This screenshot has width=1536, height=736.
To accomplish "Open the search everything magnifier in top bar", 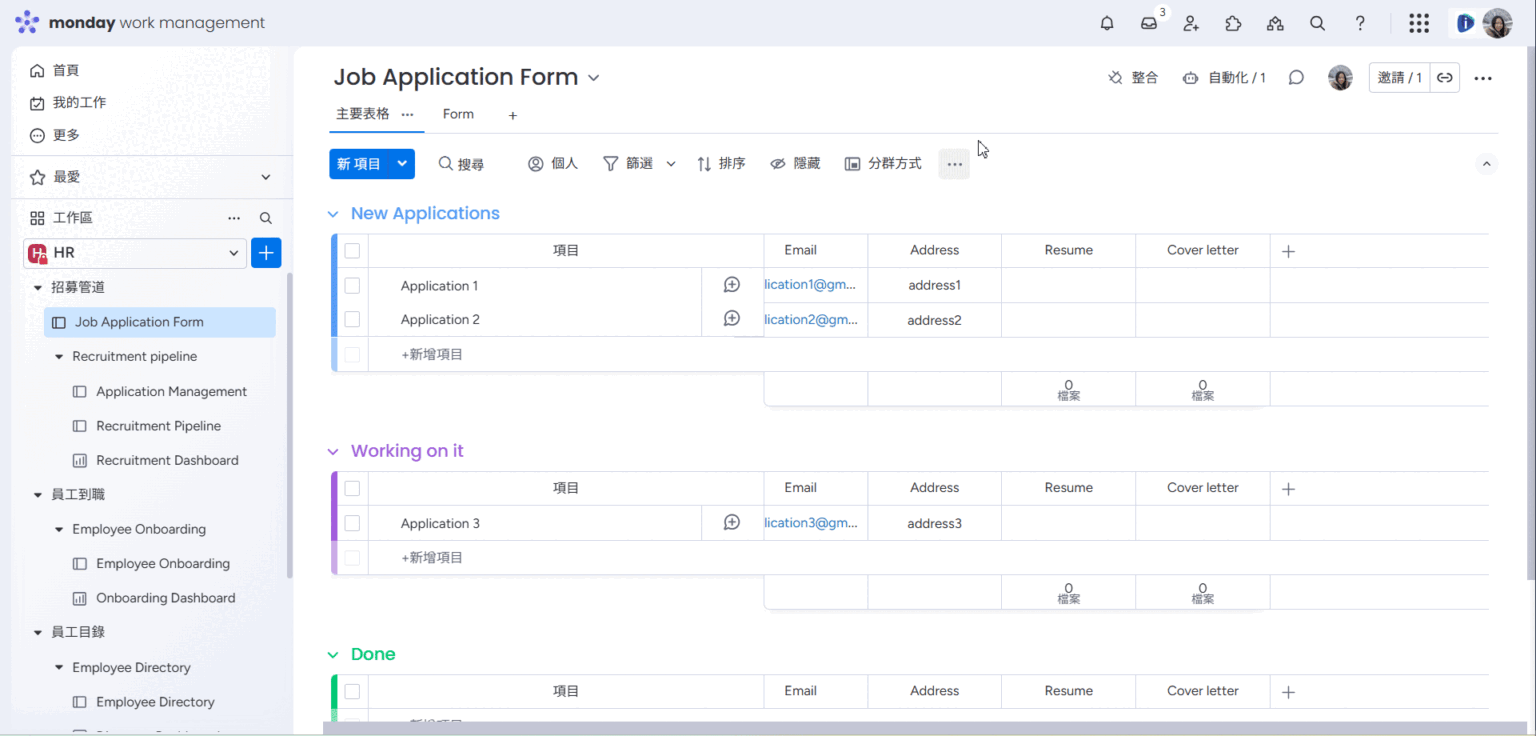I will (x=1318, y=23).
